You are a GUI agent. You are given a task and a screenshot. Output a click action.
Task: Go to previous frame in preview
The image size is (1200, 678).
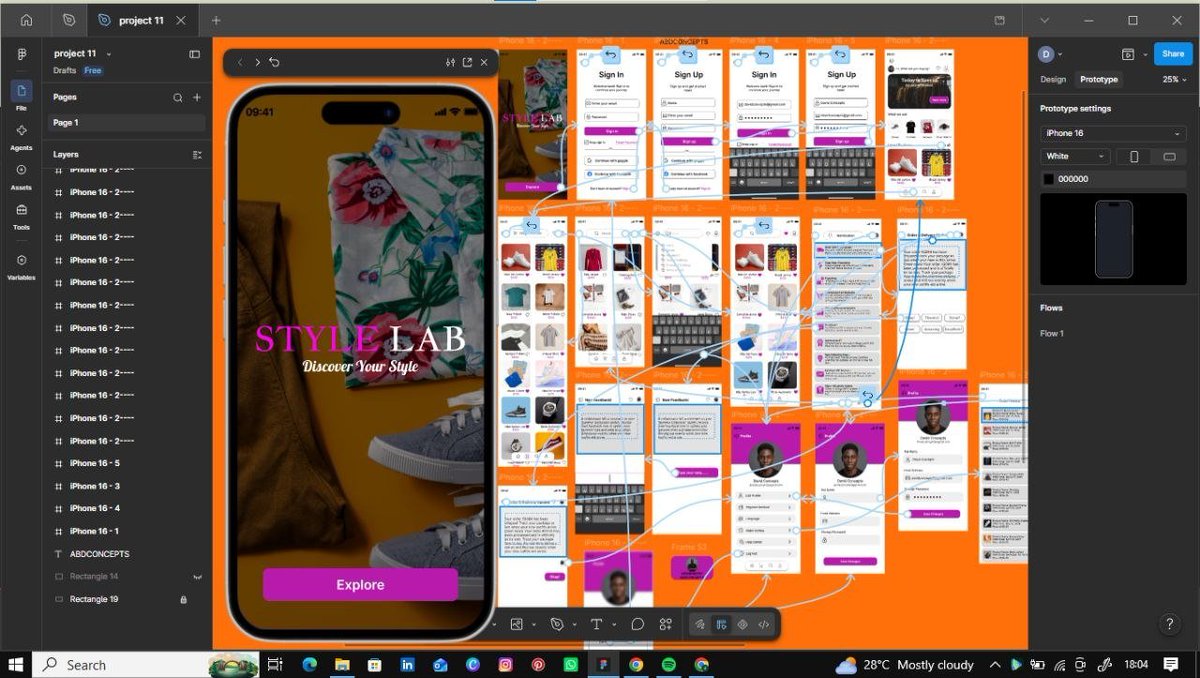point(240,62)
